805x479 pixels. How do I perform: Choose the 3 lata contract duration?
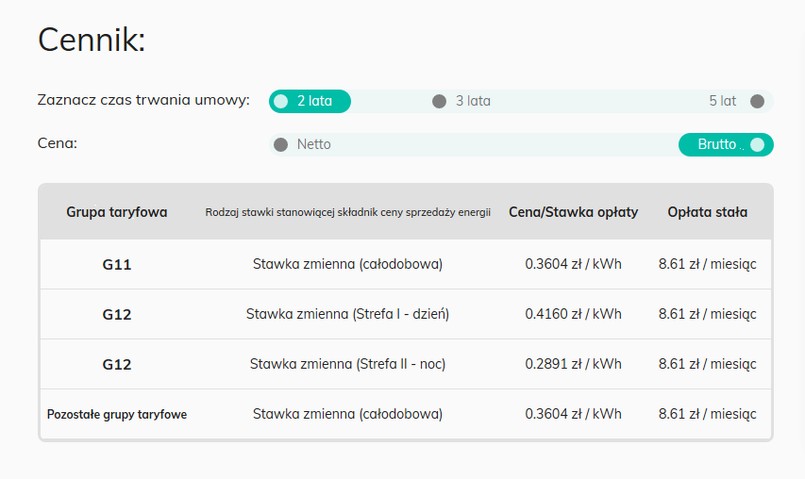pyautogui.click(x=461, y=101)
